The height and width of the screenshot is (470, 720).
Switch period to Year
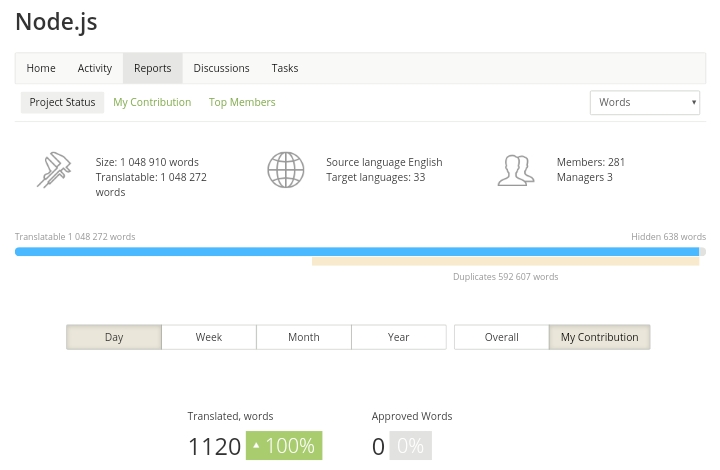point(399,337)
